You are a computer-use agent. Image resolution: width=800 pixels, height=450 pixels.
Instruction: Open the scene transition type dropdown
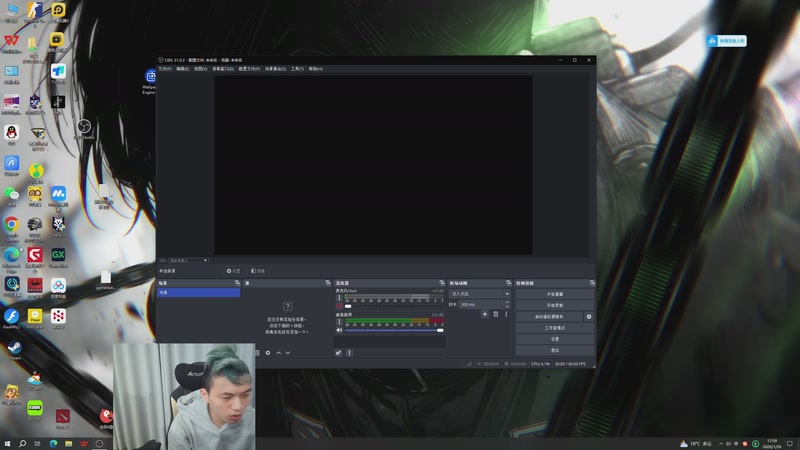480,294
